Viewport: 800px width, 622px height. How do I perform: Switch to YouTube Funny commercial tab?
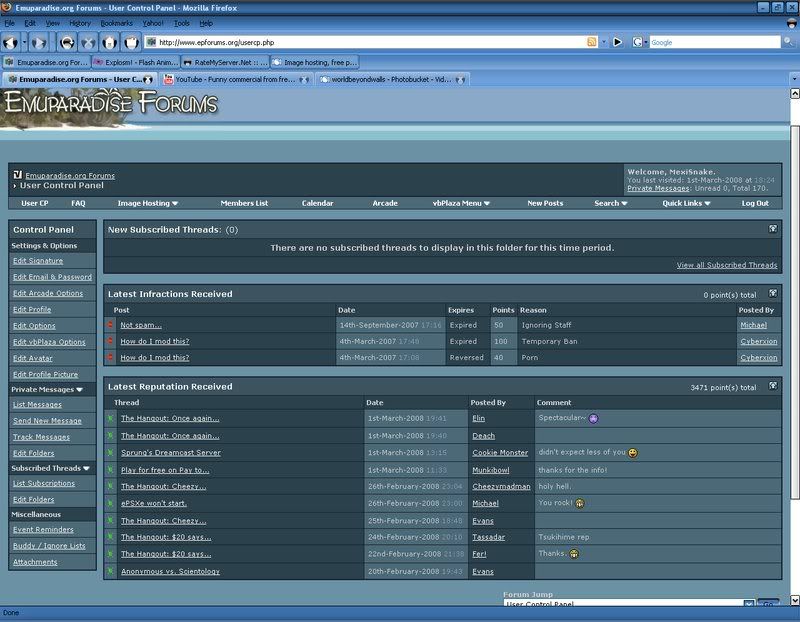click(237, 80)
